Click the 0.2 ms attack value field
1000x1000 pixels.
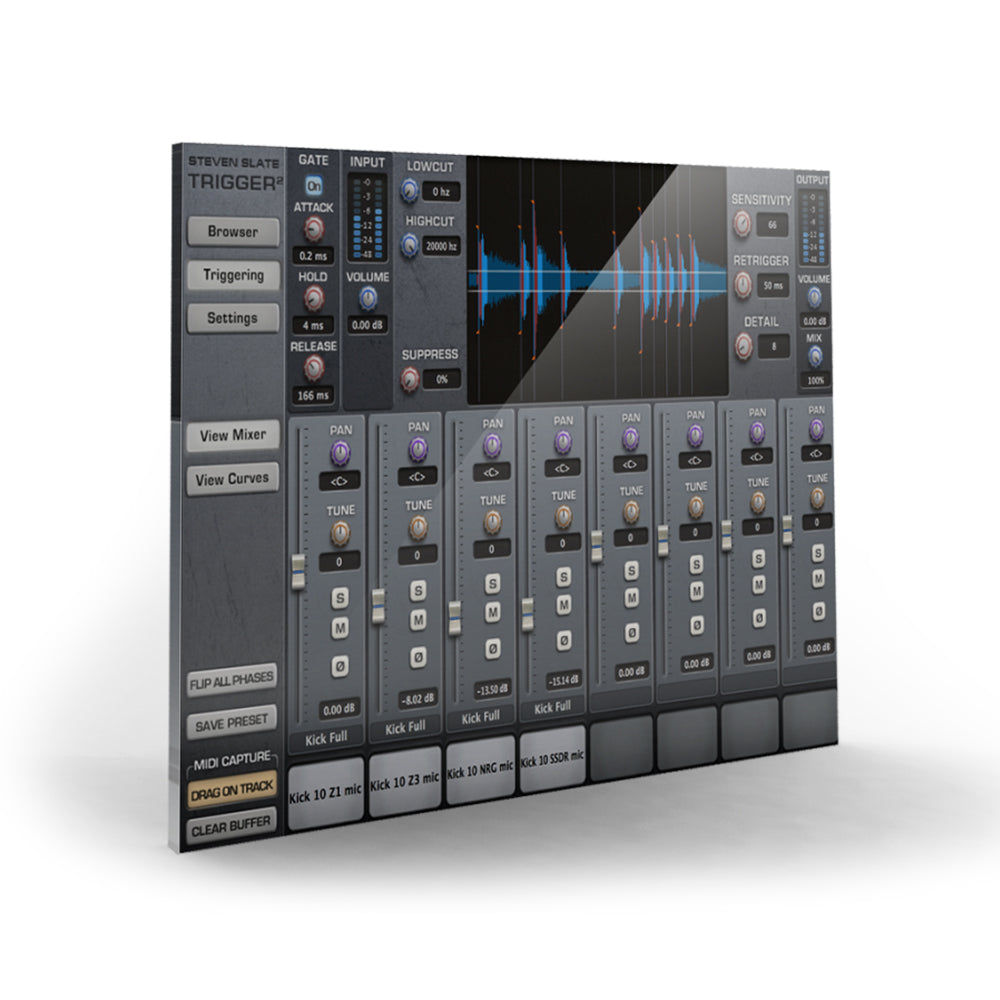(x=313, y=256)
